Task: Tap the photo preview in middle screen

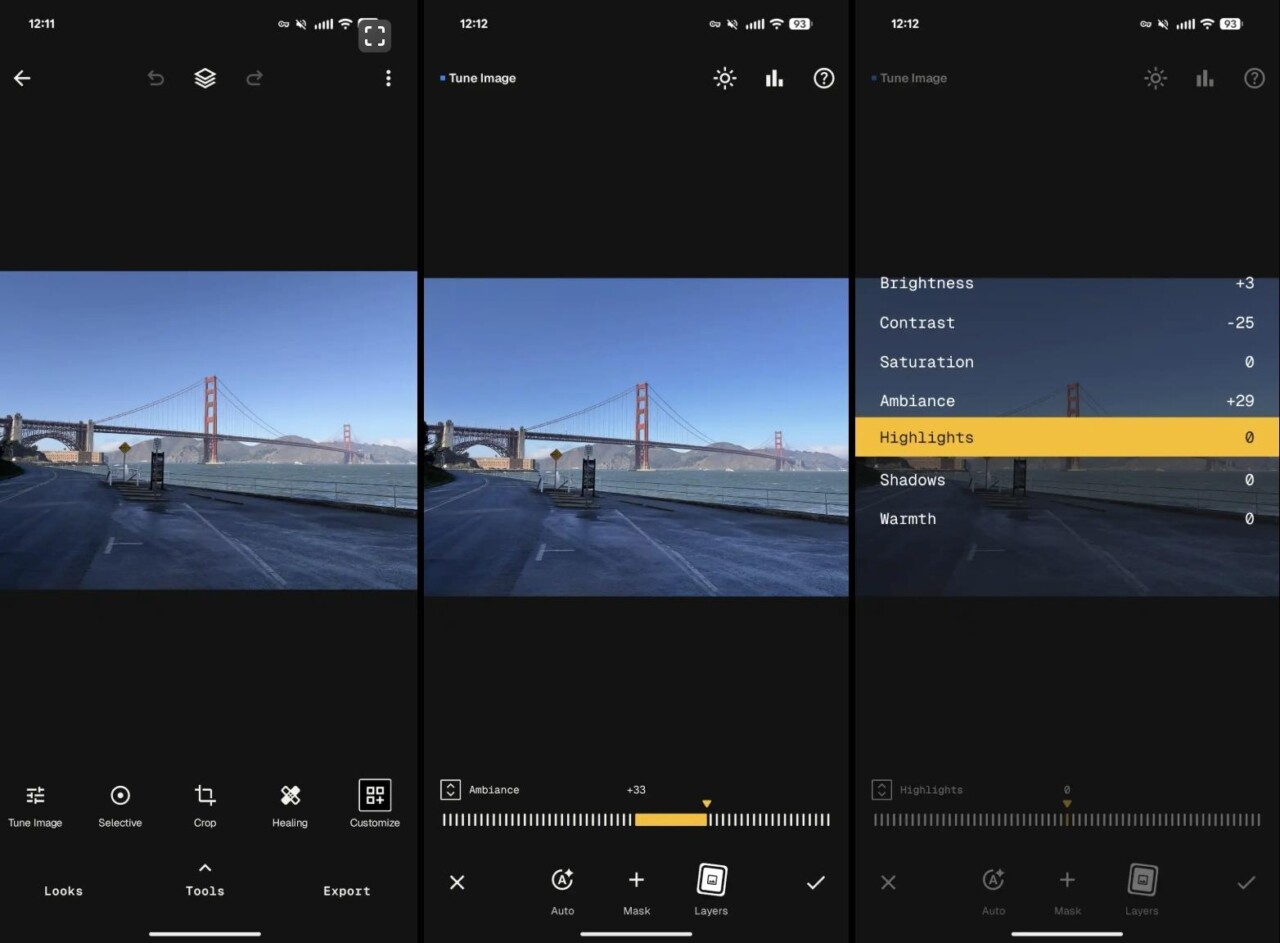Action: [x=636, y=437]
